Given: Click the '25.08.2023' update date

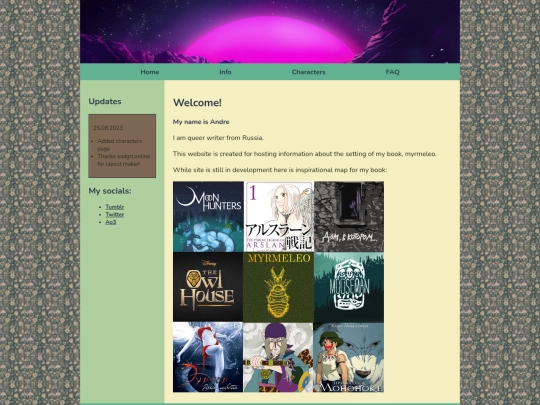Looking at the screenshot, I should click(x=108, y=128).
